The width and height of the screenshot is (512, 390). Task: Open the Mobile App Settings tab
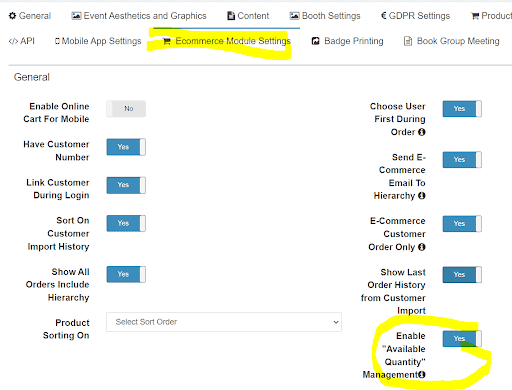pyautogui.click(x=98, y=41)
